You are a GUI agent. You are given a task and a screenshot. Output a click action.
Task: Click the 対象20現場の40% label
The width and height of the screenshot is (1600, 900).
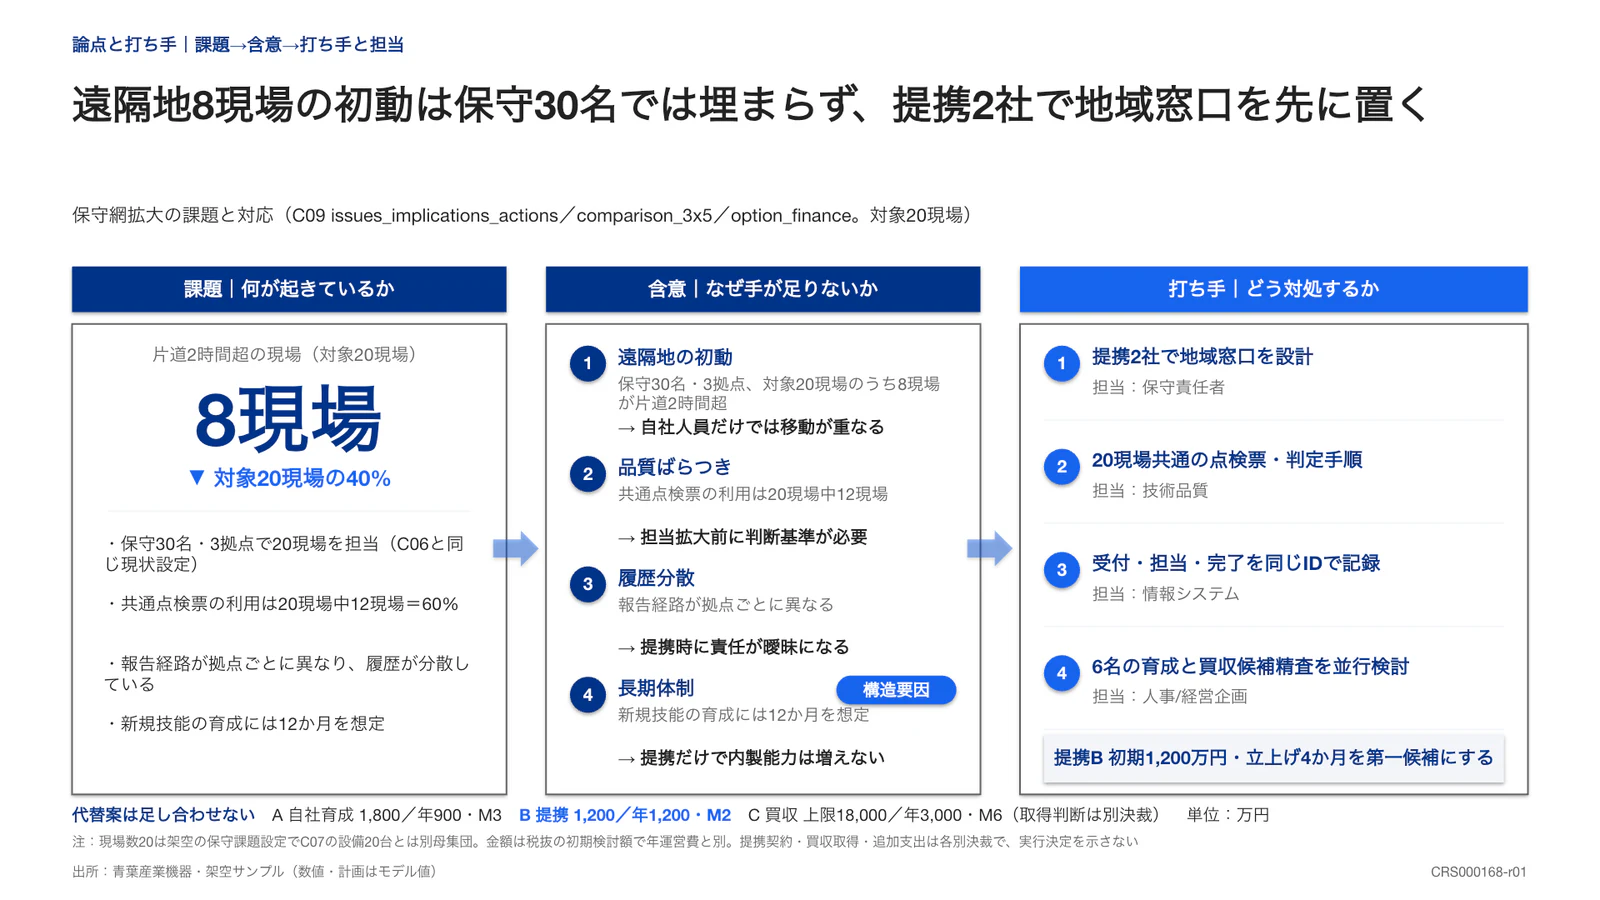coord(302,478)
